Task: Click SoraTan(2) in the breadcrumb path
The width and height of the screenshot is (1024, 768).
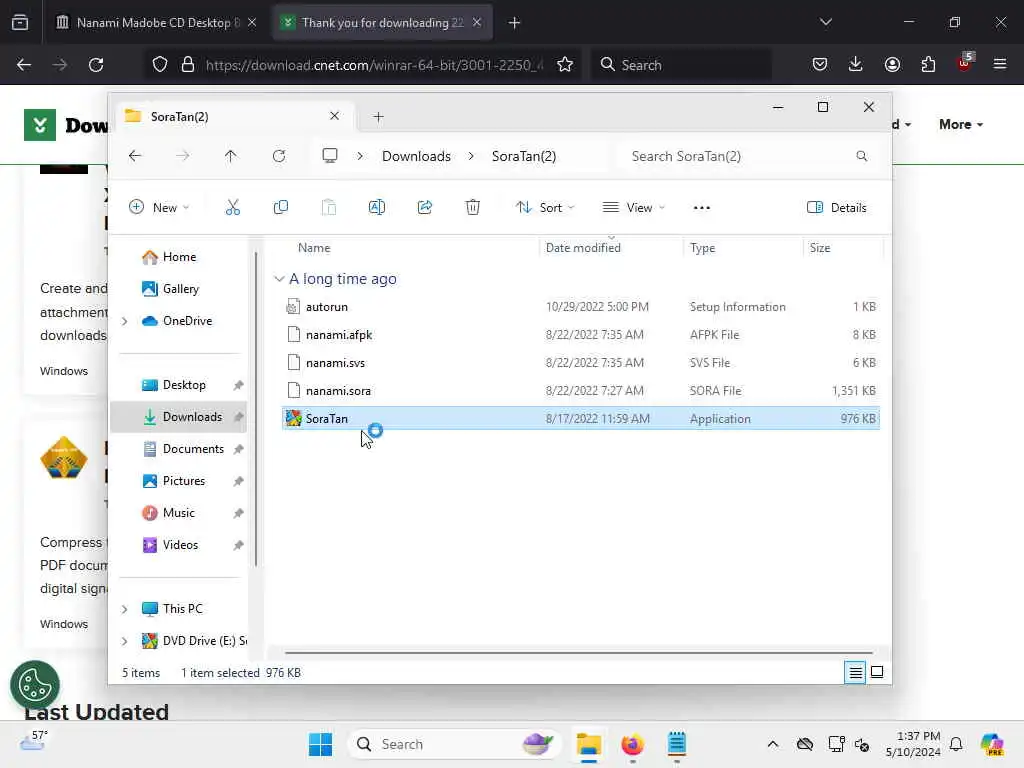Action: (x=524, y=156)
